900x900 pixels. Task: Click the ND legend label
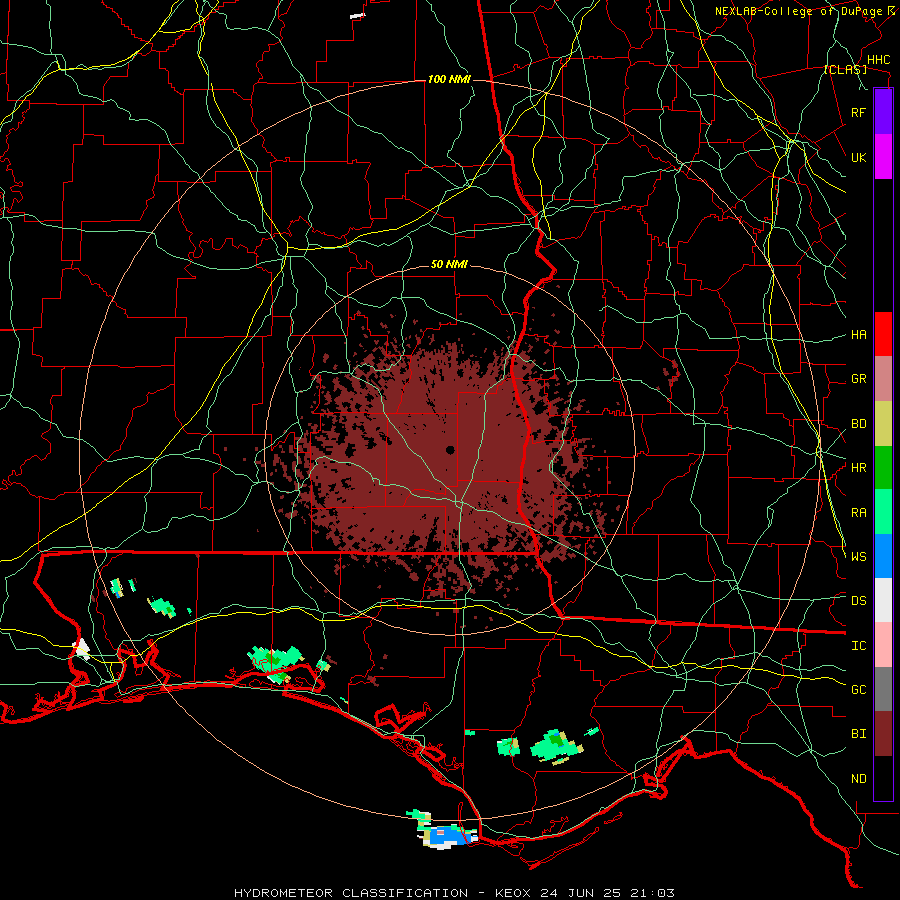click(858, 779)
